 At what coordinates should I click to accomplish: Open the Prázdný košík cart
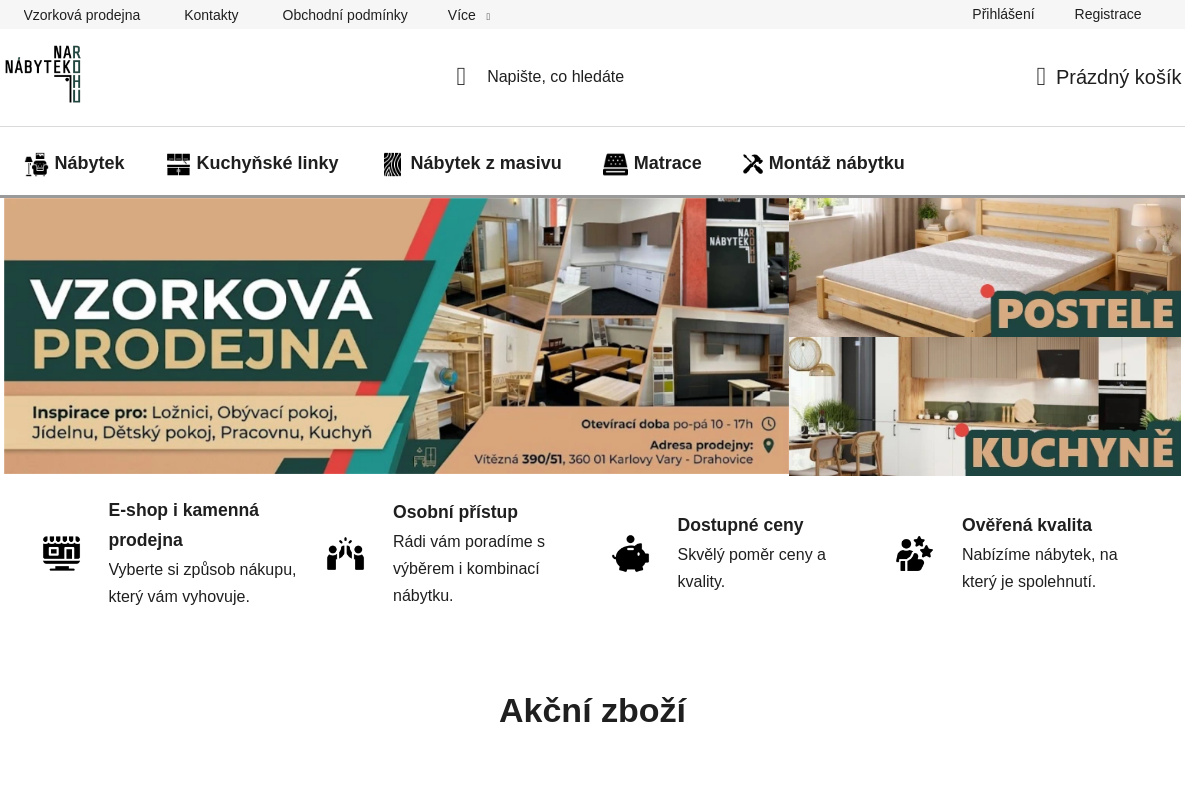coord(1118,77)
